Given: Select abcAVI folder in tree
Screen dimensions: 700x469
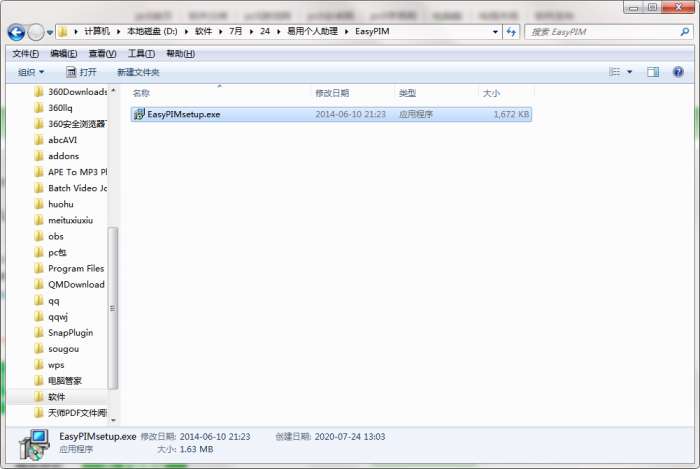Looking at the screenshot, I should click(55, 140).
